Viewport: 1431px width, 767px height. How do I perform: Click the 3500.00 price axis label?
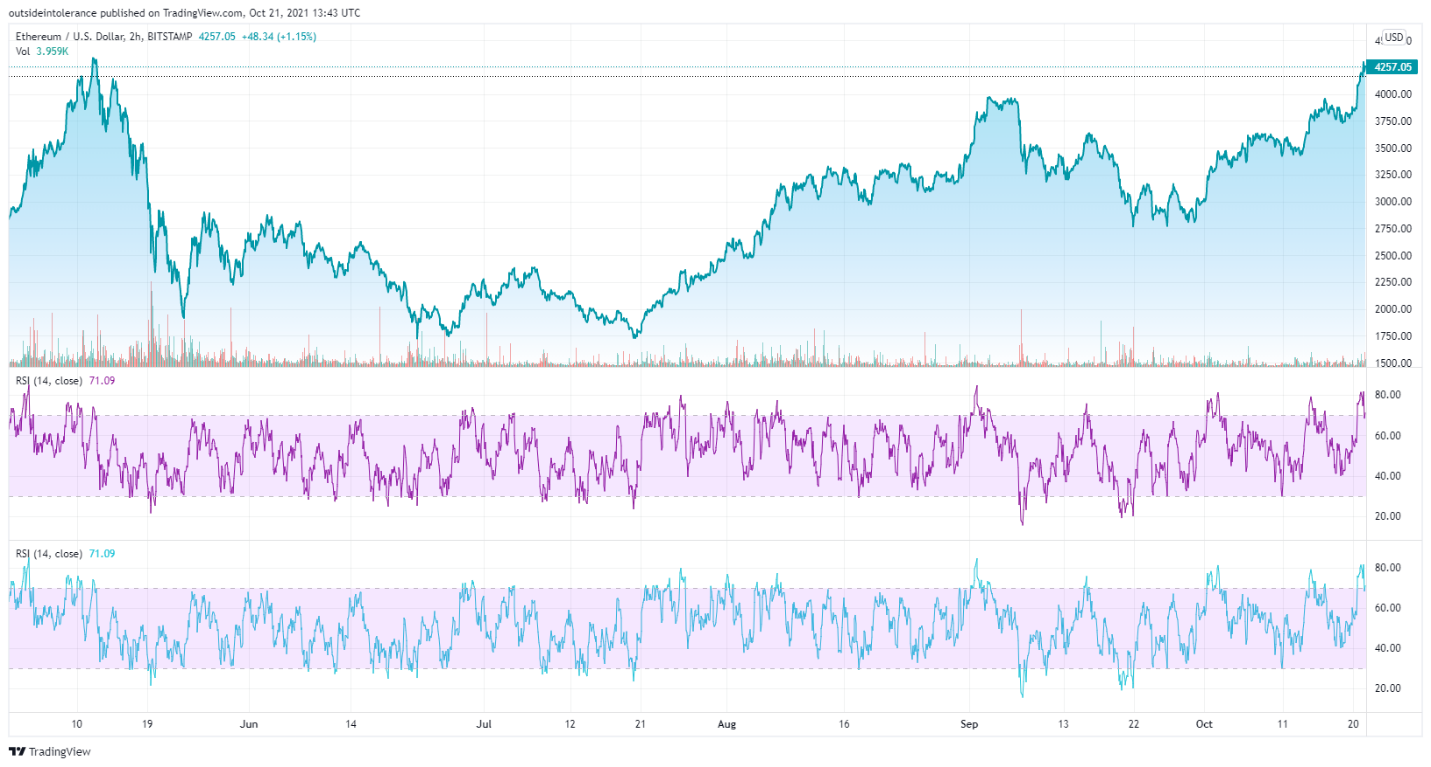click(1393, 148)
